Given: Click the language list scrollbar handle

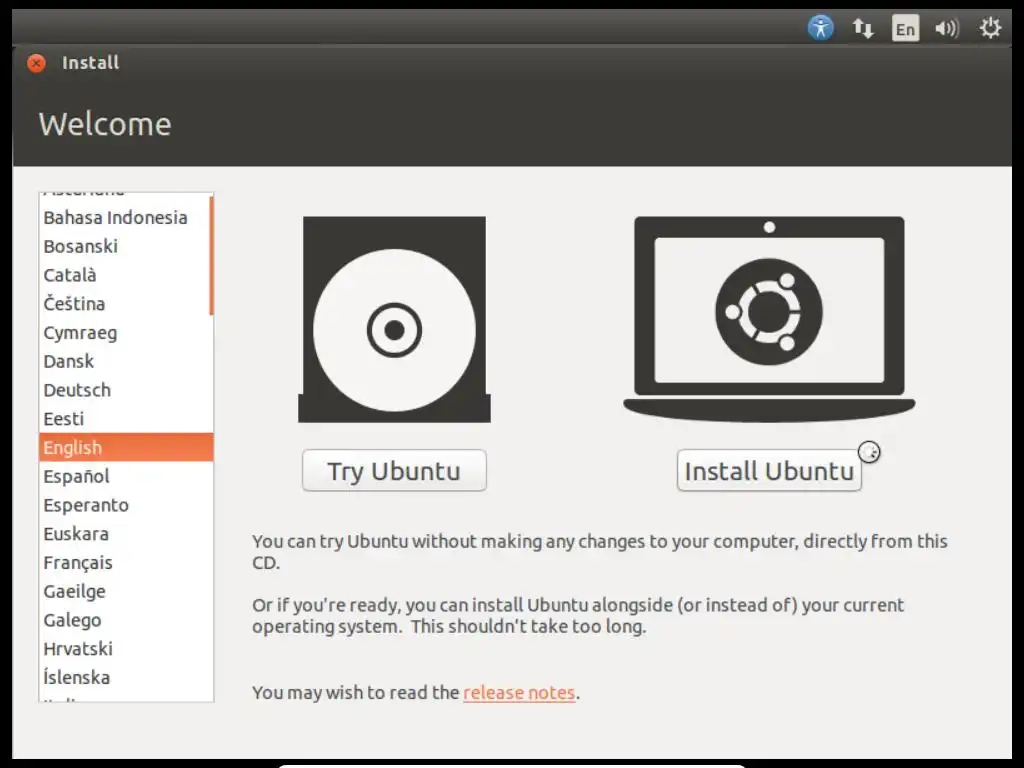Looking at the screenshot, I should [211, 255].
